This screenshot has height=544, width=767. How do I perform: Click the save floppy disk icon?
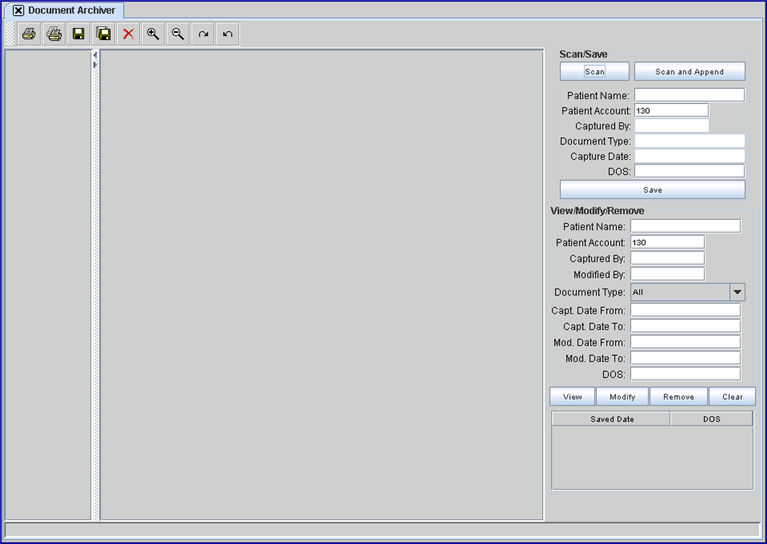click(x=78, y=34)
